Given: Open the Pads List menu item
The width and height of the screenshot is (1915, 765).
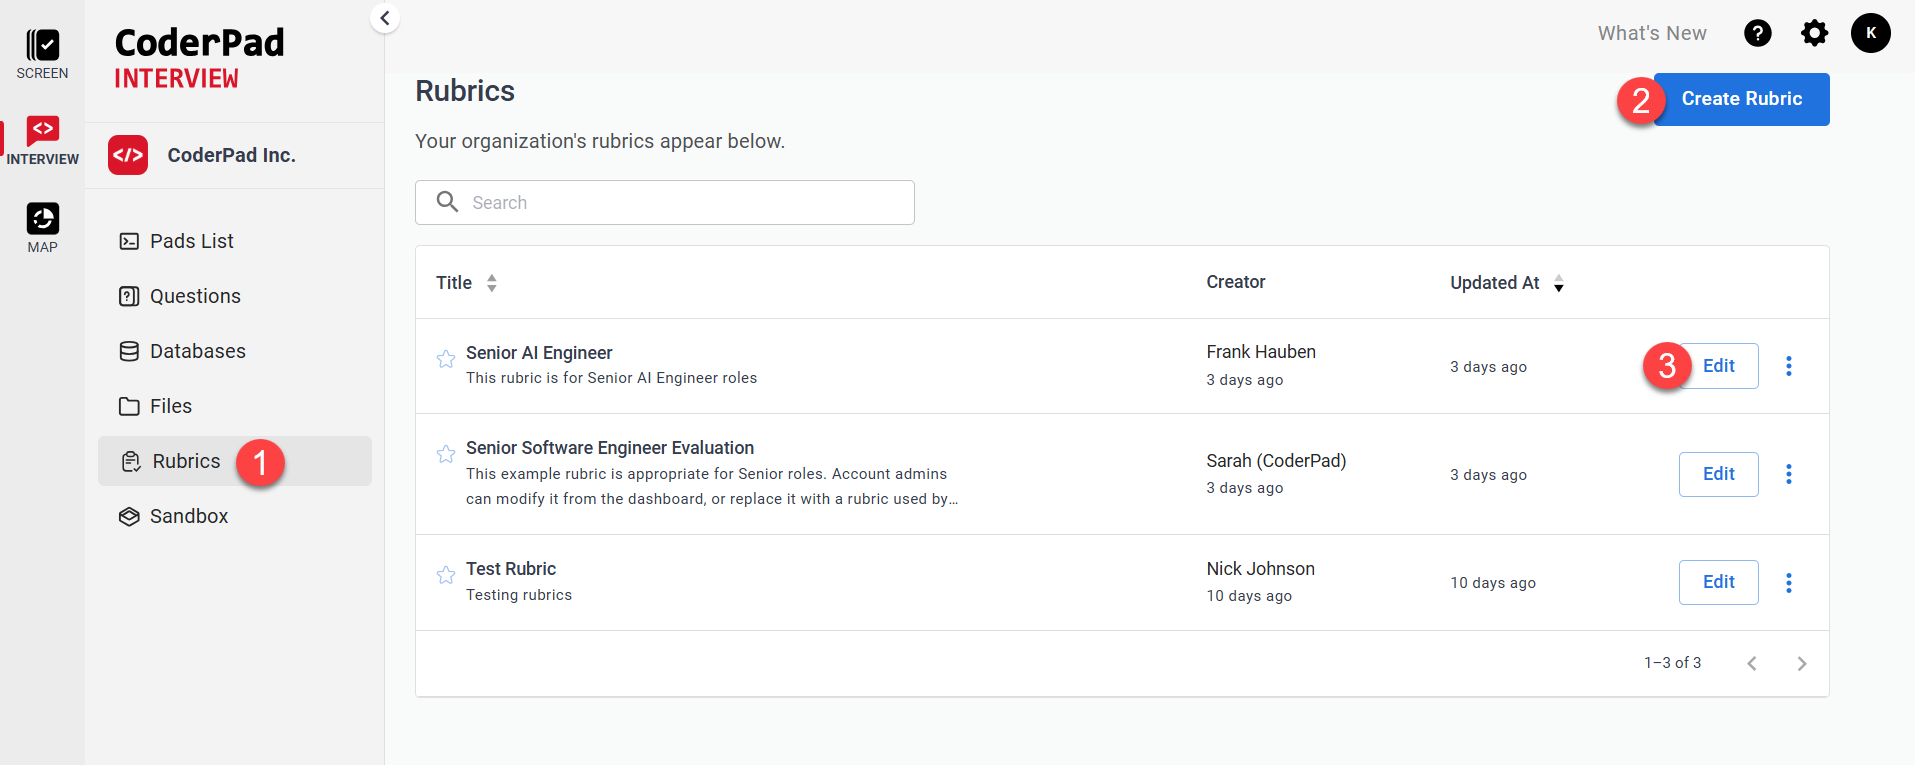Looking at the screenshot, I should click(191, 241).
